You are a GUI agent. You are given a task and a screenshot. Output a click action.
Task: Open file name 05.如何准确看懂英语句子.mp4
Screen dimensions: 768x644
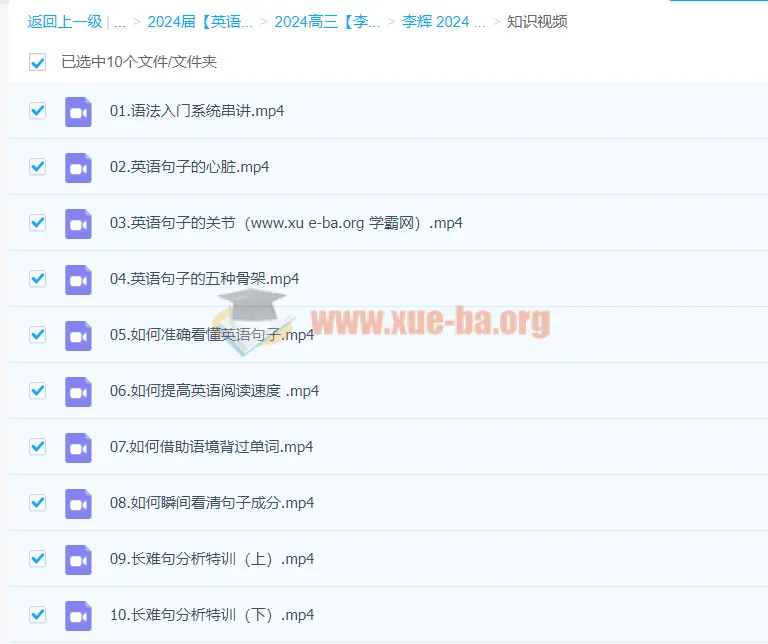pyautogui.click(x=212, y=335)
